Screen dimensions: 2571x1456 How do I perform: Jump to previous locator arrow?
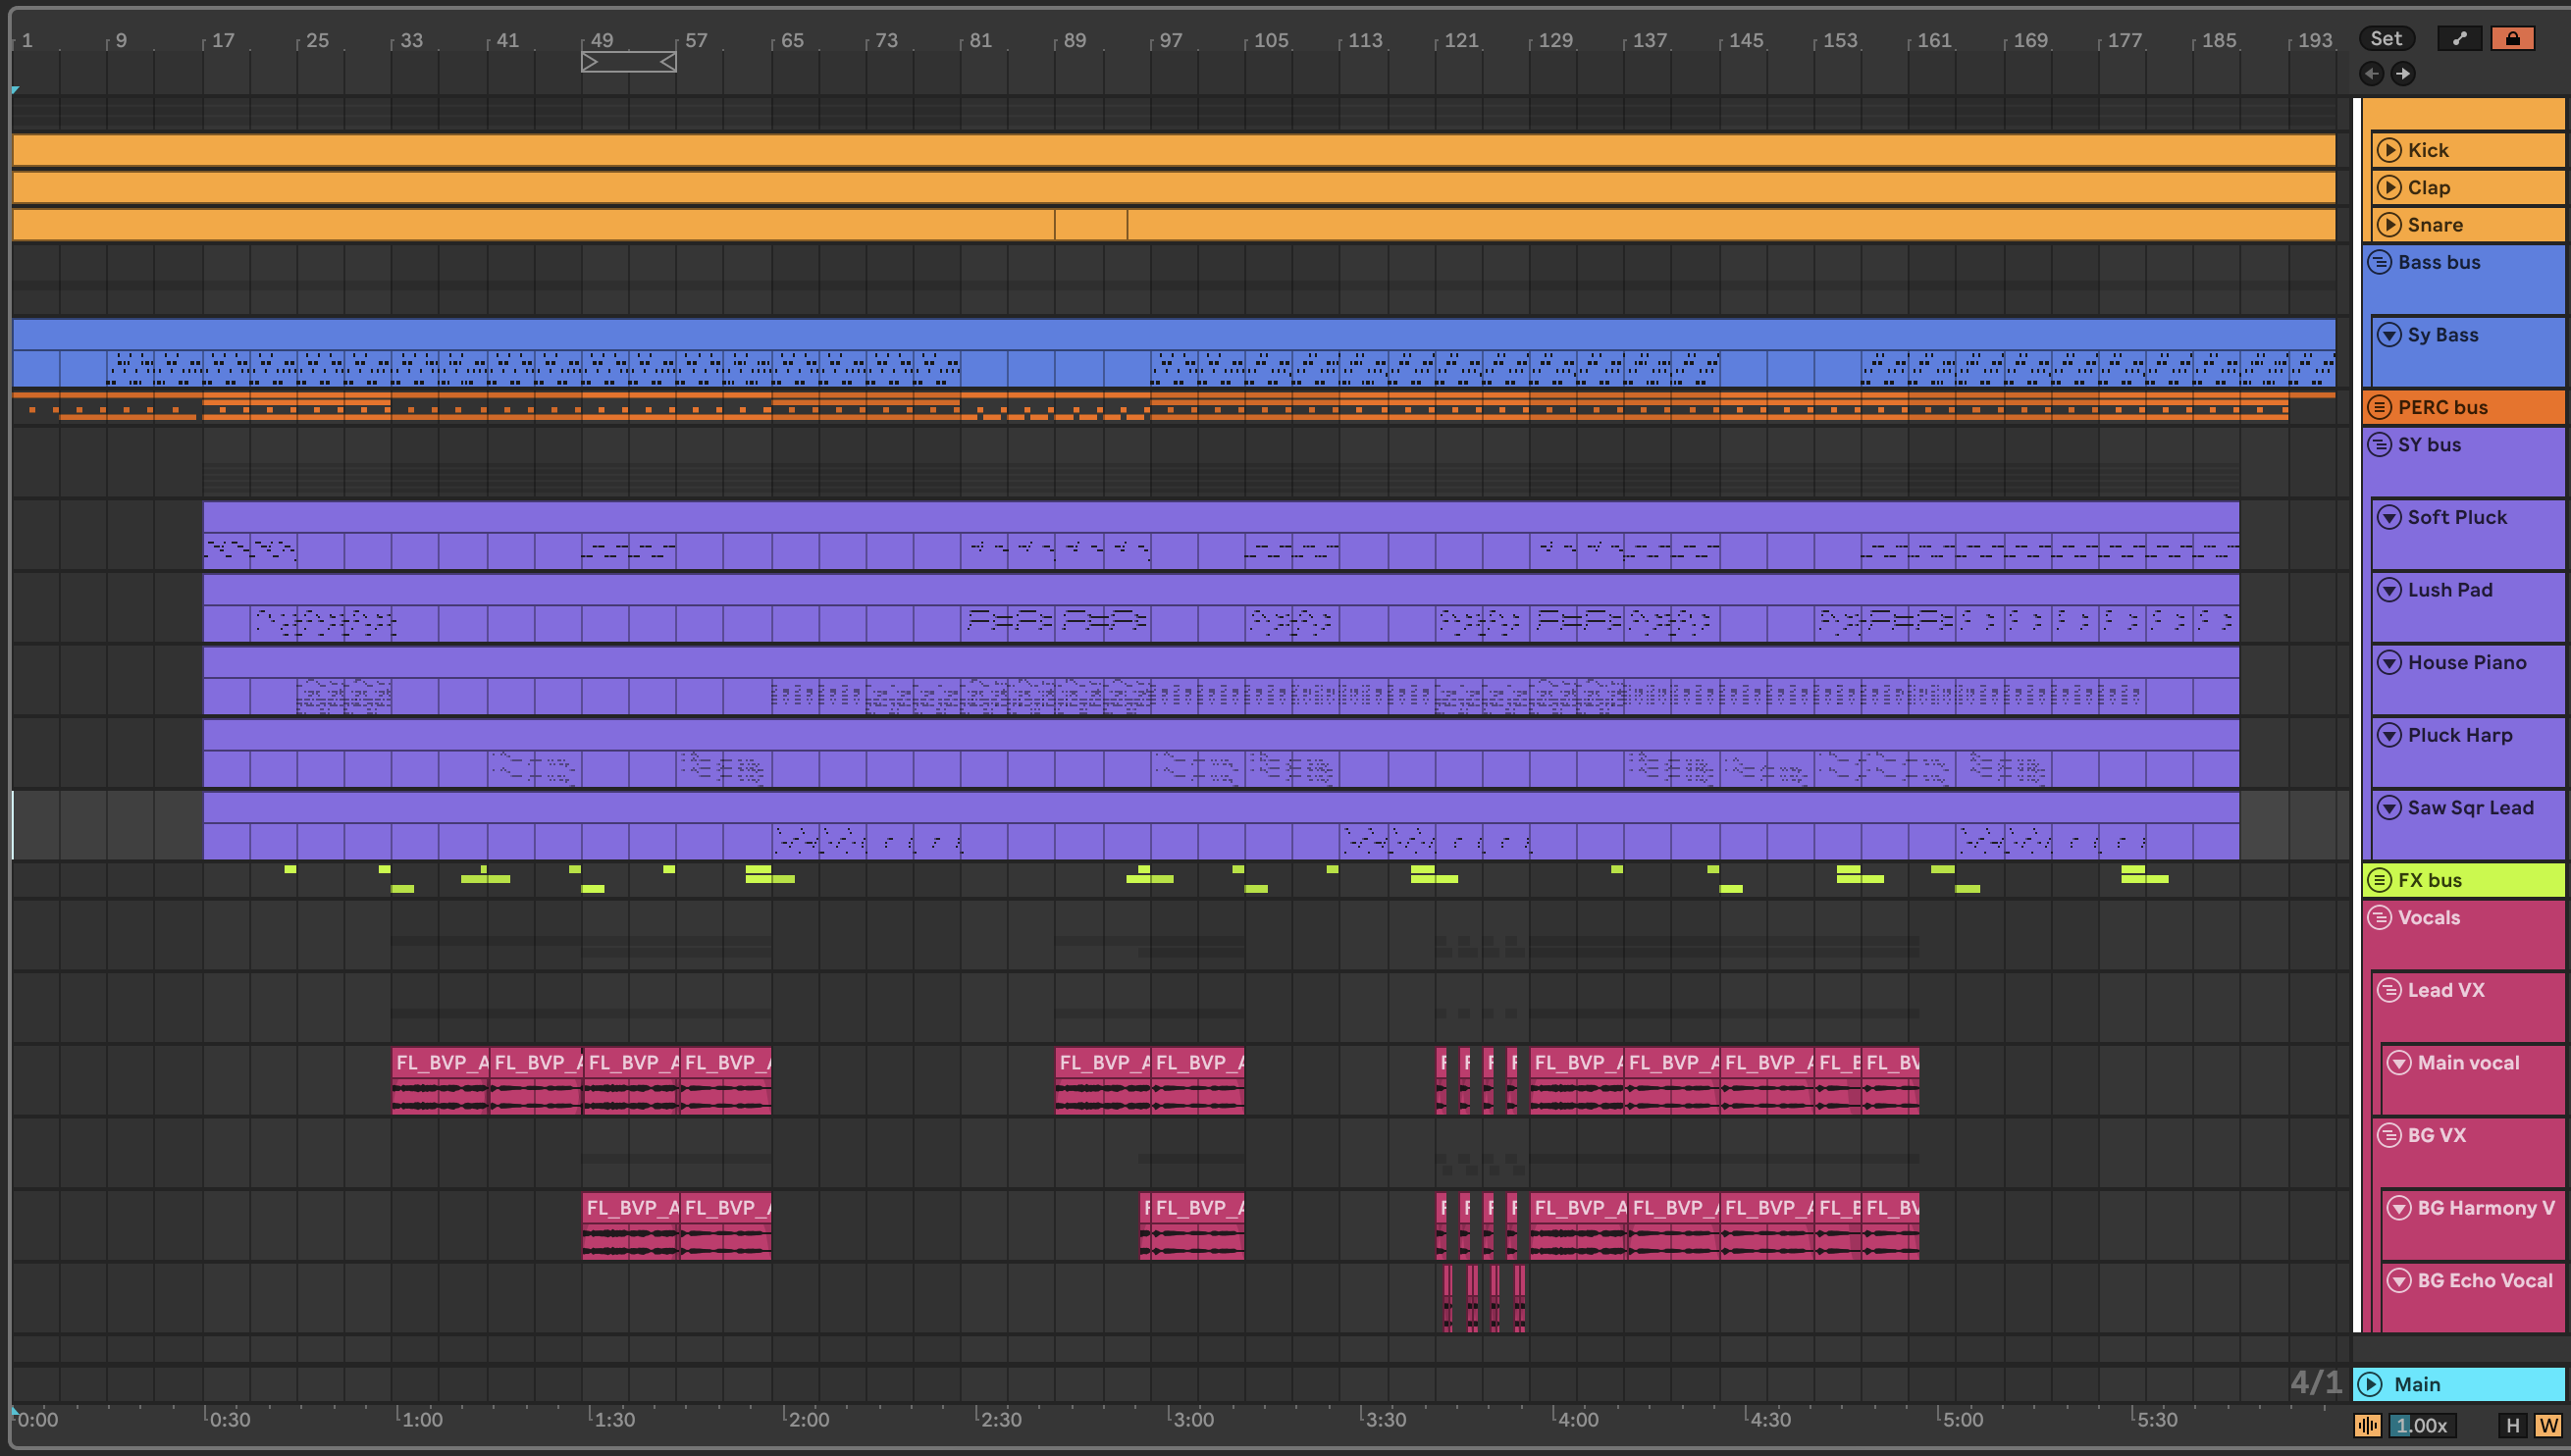[x=2371, y=73]
